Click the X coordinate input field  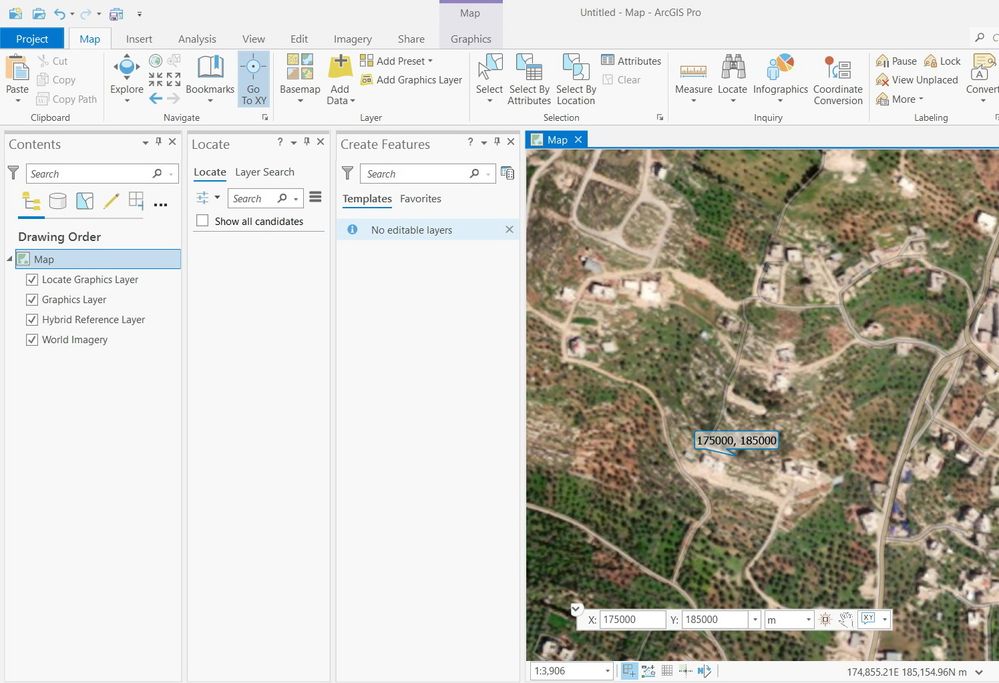(633, 619)
